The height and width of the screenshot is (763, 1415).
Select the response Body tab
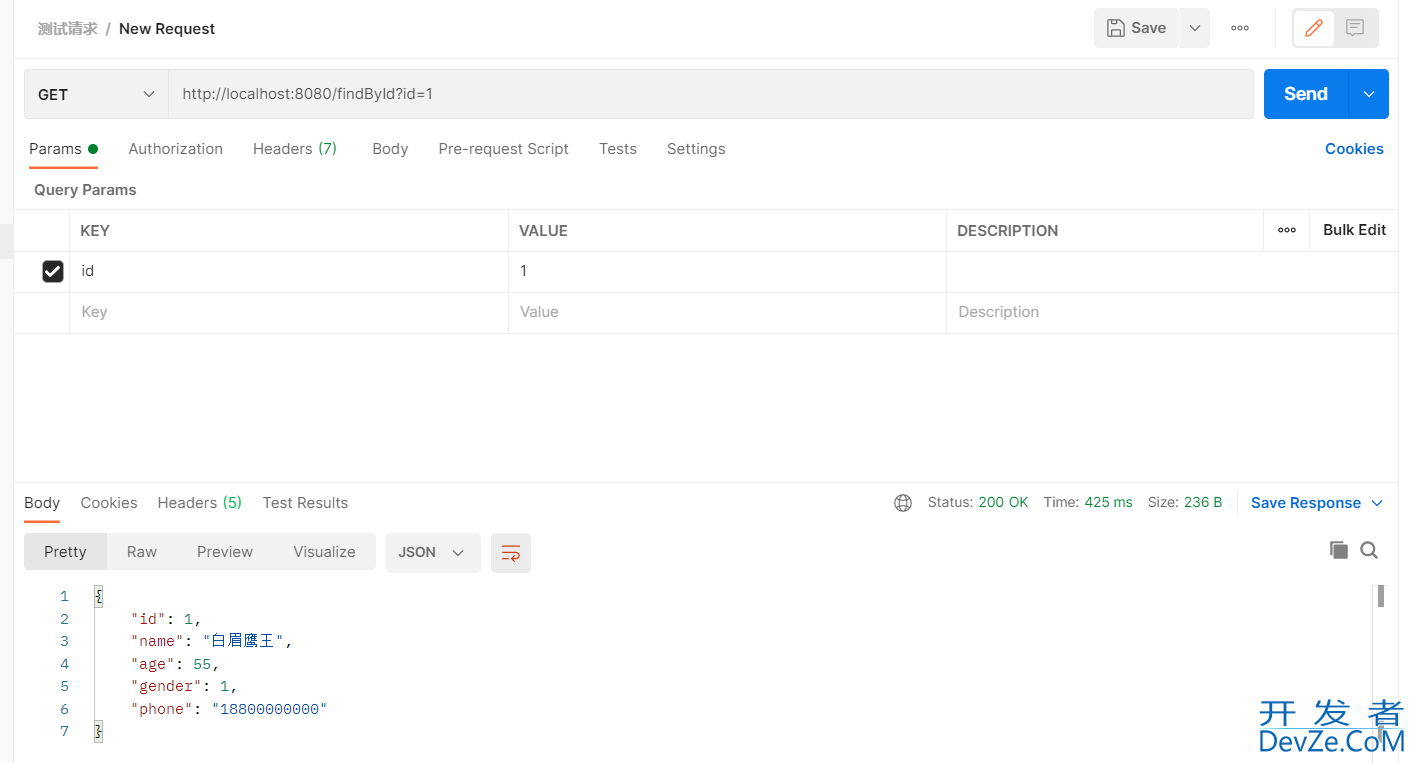coord(42,503)
